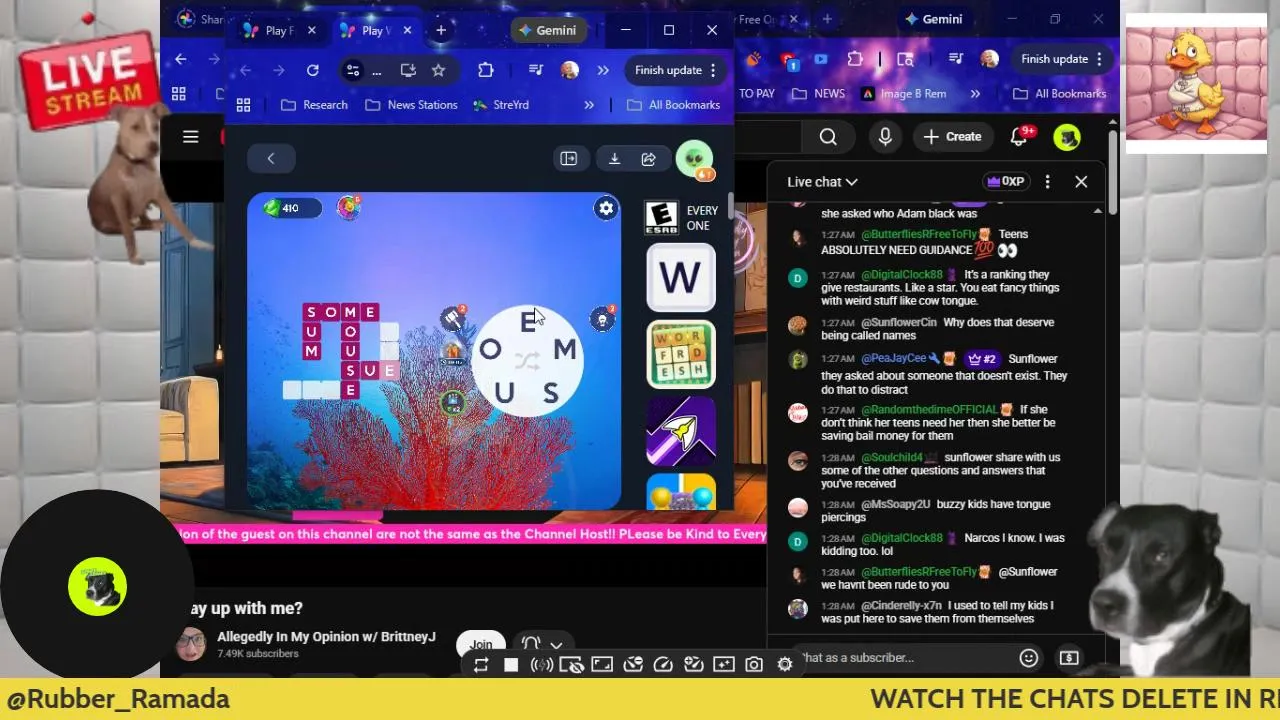
Task: Click Gemini button in back browser window
Action: (933, 19)
